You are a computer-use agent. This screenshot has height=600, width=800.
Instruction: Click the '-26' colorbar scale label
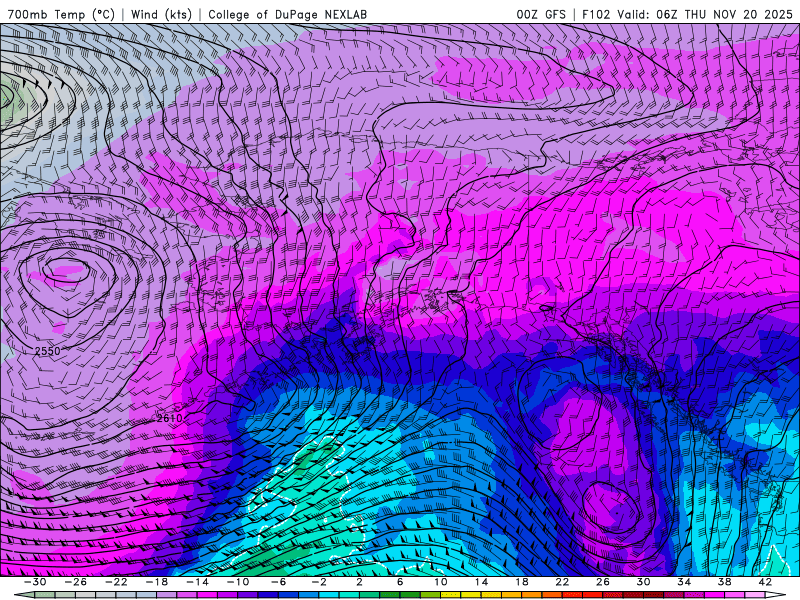click(x=76, y=582)
